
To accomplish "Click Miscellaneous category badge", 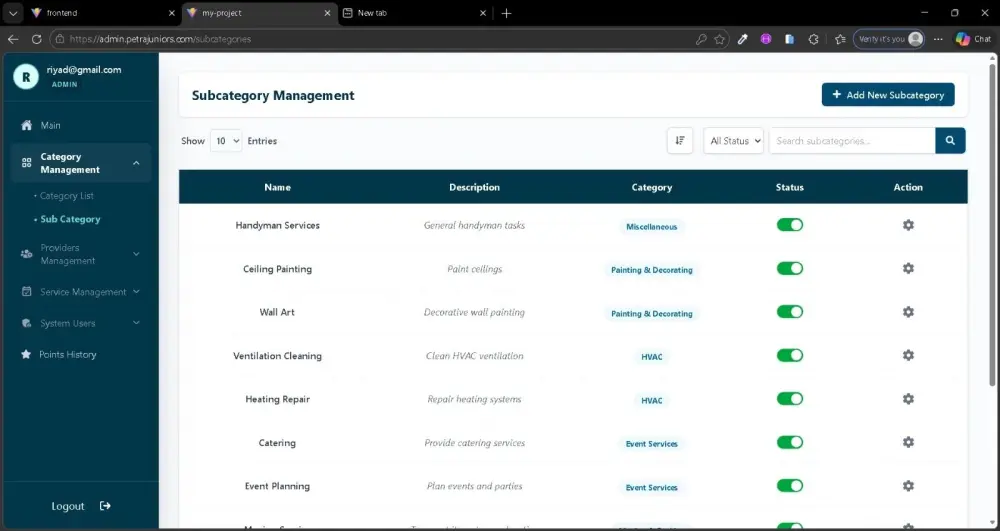I will pyautogui.click(x=651, y=226).
